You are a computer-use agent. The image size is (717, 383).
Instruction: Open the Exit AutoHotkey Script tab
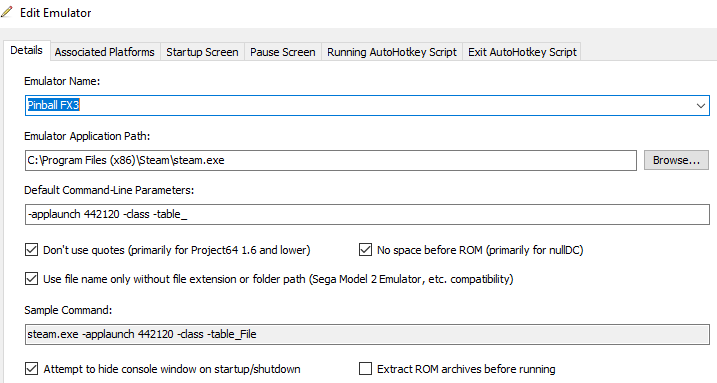point(522,52)
